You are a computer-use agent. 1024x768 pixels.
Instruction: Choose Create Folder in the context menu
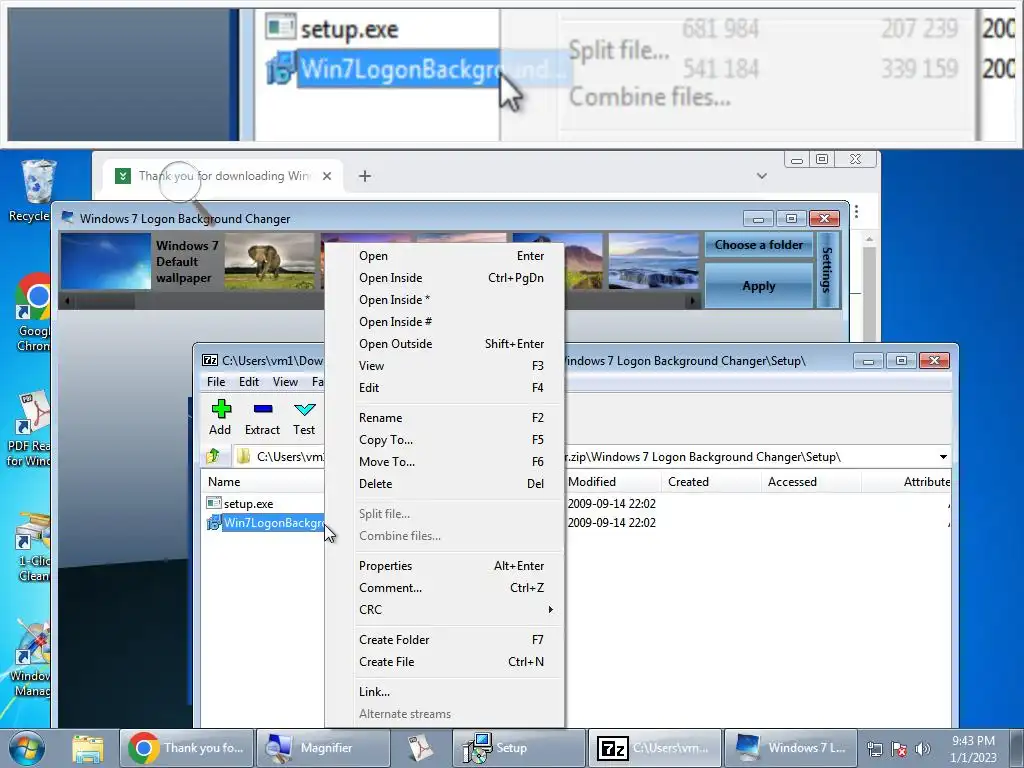click(x=445, y=640)
